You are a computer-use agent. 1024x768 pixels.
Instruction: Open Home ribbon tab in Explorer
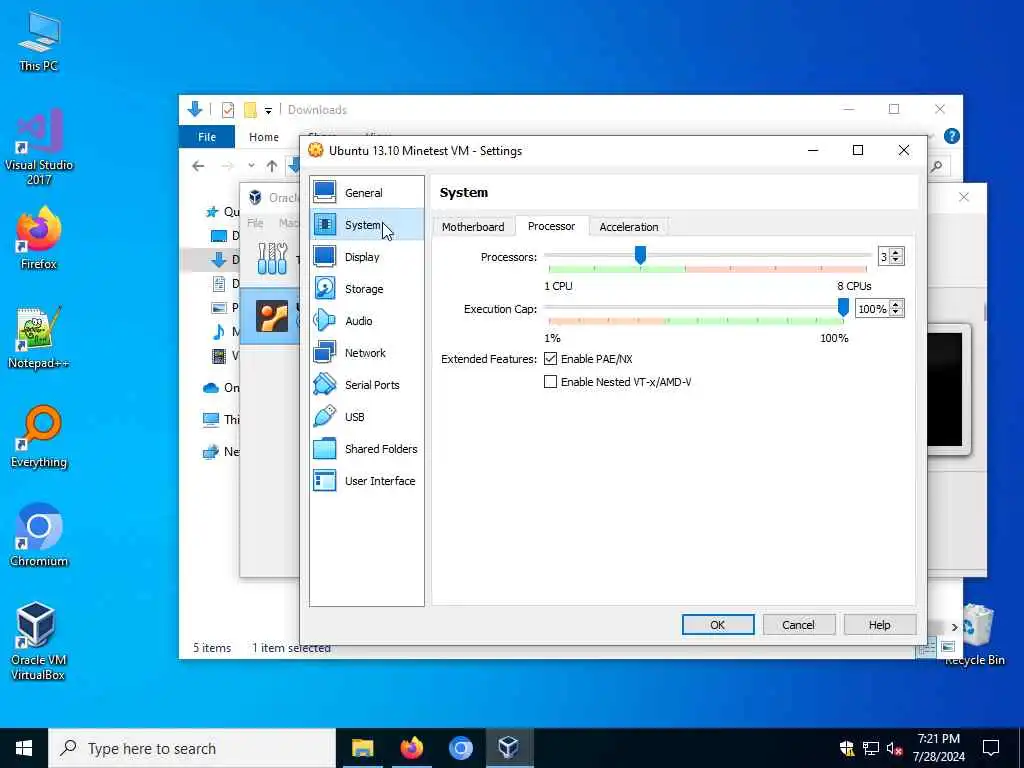coord(264,137)
